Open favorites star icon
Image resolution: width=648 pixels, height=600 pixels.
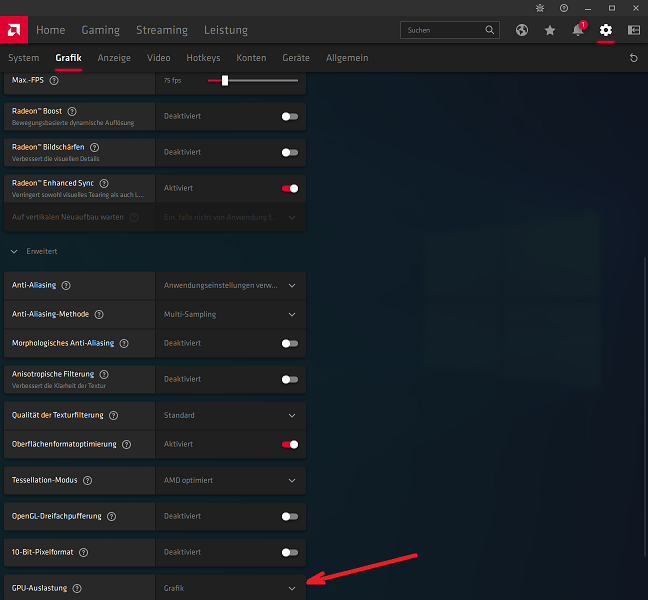(550, 30)
